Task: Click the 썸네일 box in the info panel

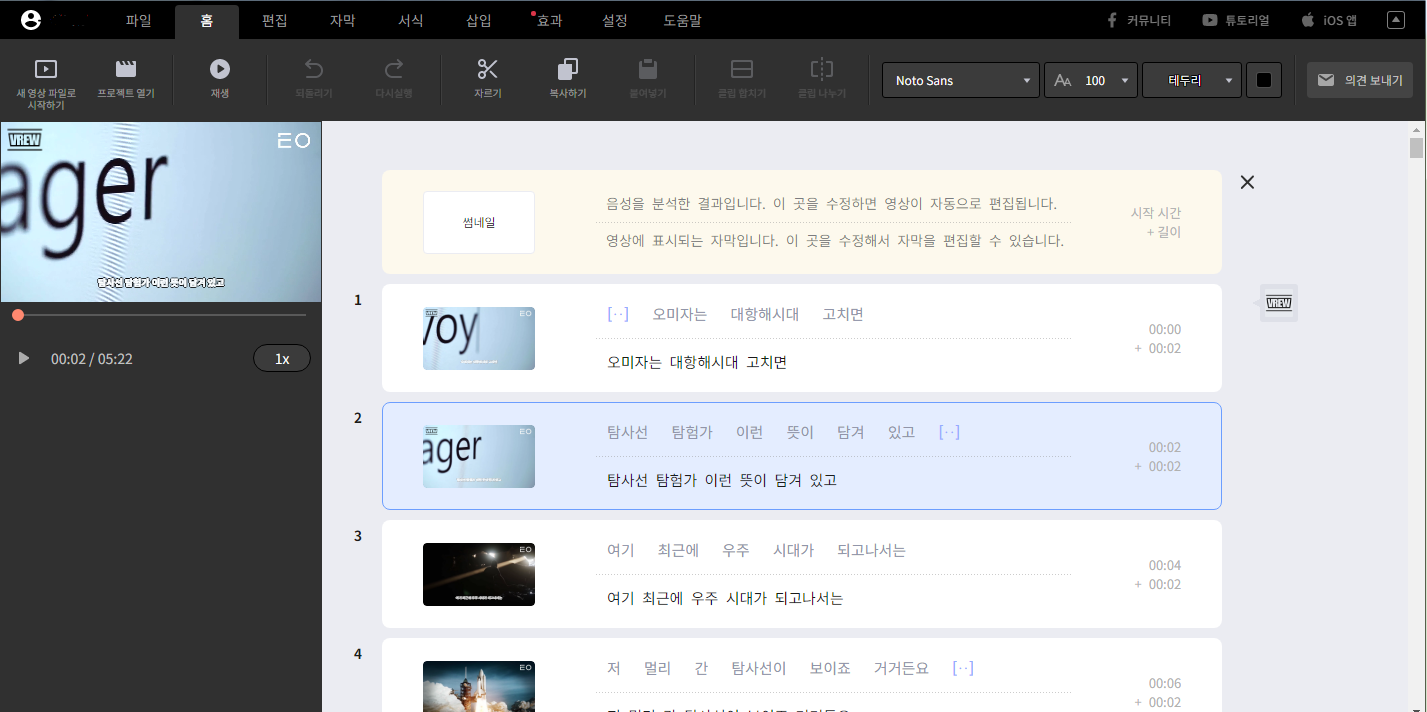Action: tap(479, 222)
